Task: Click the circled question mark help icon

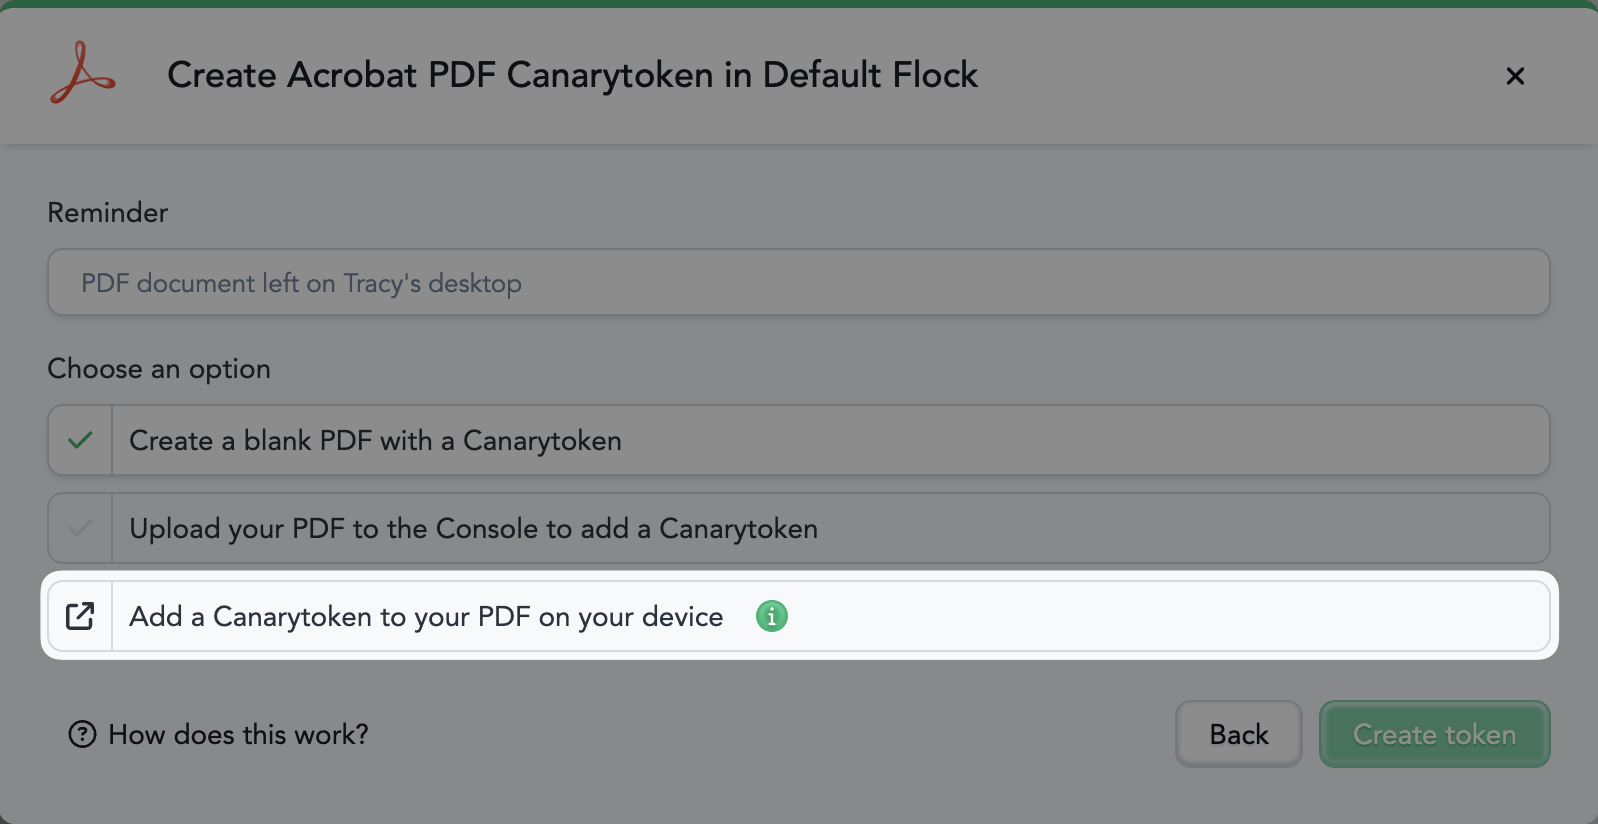Action: click(x=82, y=734)
